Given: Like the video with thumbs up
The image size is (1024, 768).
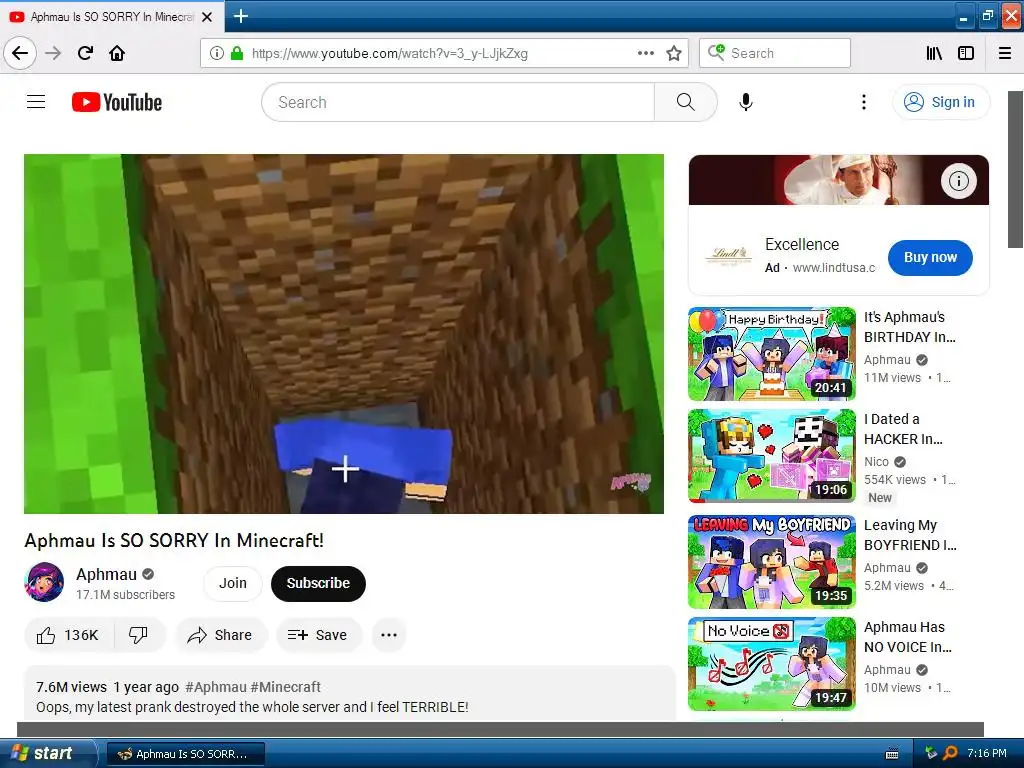Looking at the screenshot, I should click(68, 635).
